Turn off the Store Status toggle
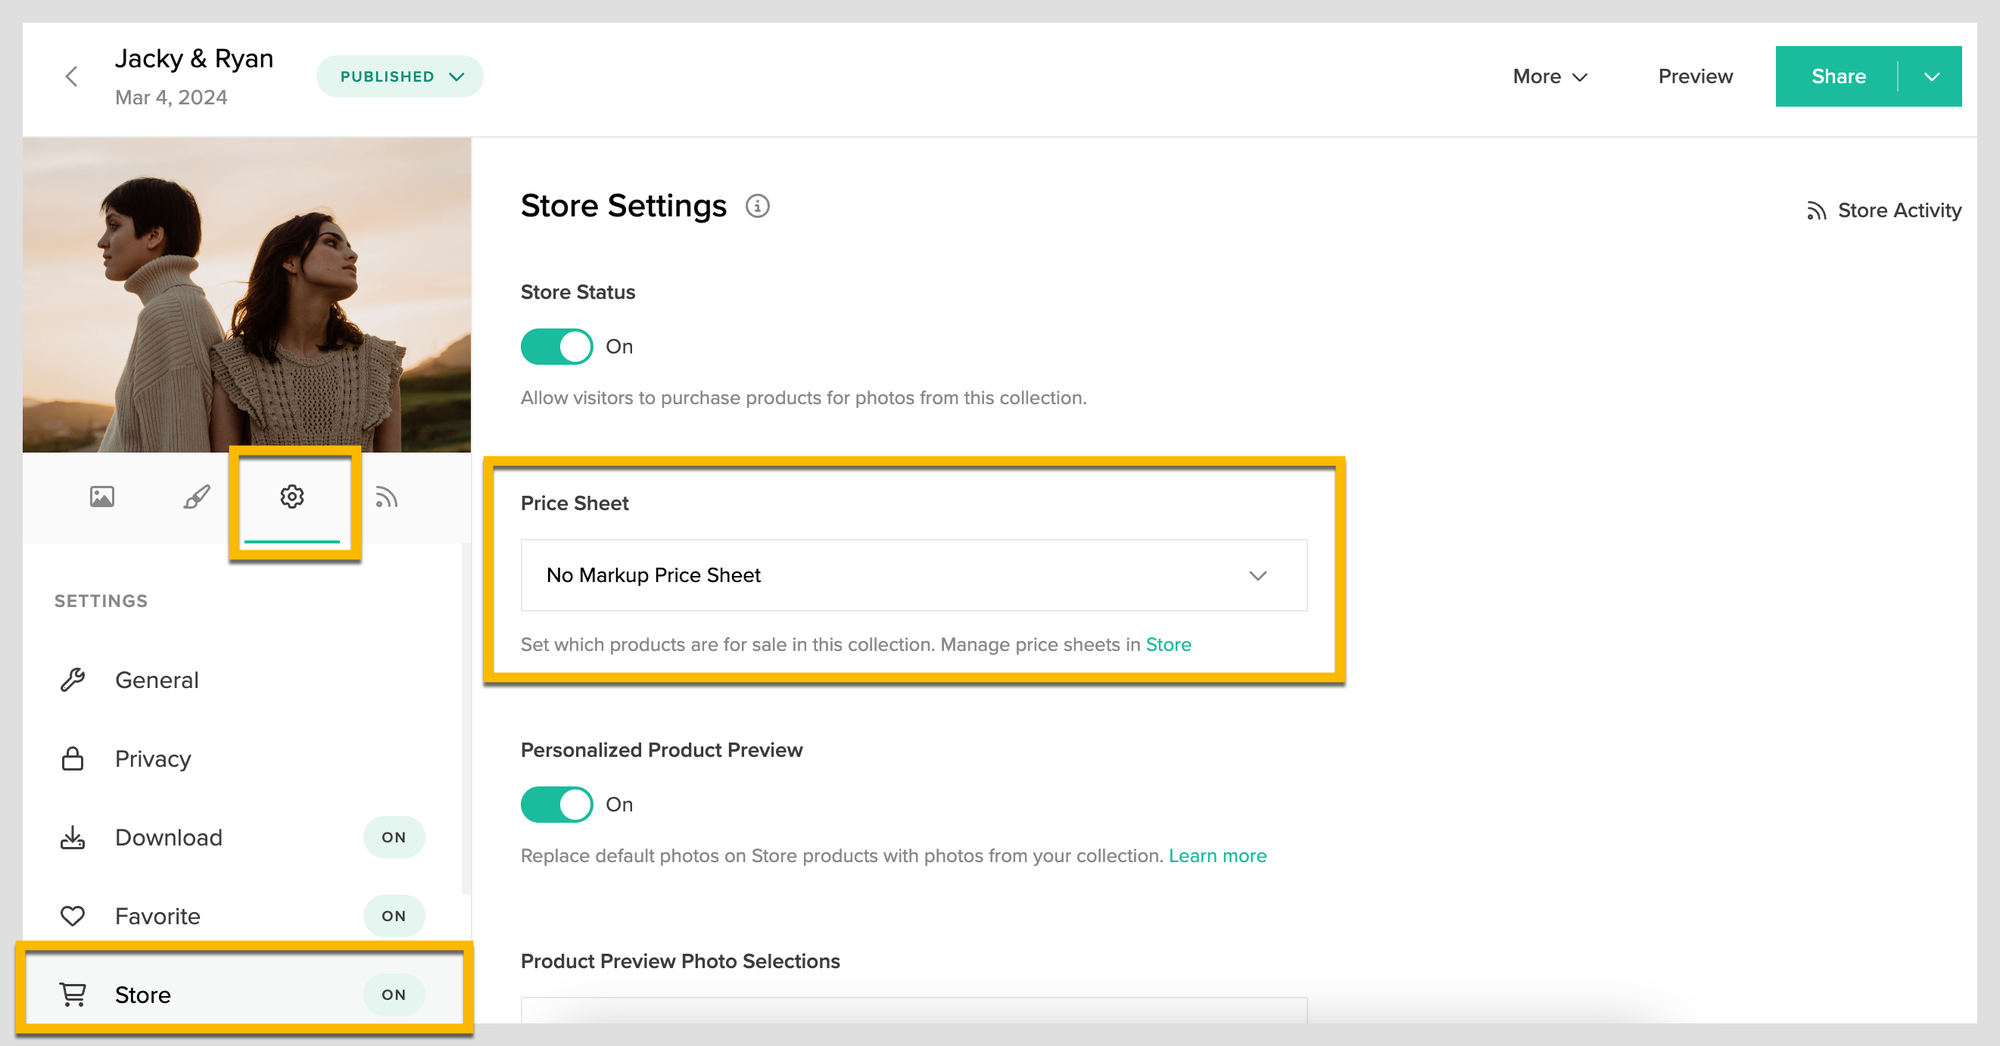The height and width of the screenshot is (1046, 2000). (x=557, y=347)
